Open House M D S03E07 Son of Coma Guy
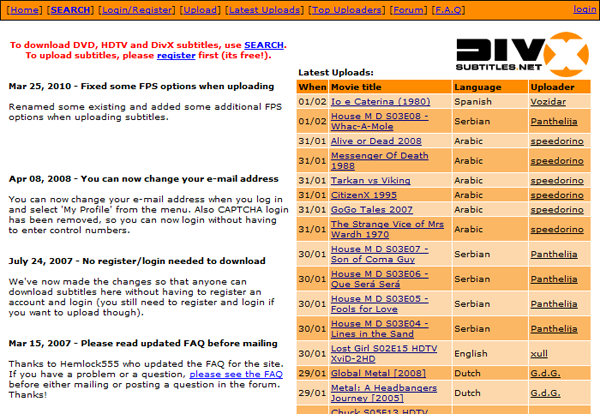Image resolution: width=600 pixels, height=414 pixels. 380,254
